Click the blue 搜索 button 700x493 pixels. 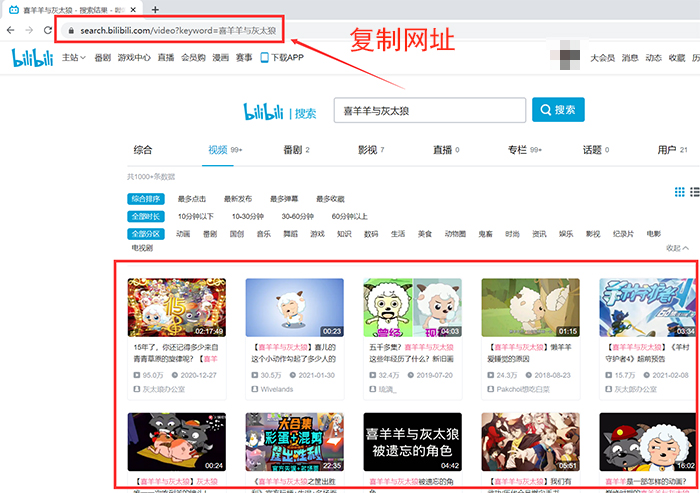pyautogui.click(x=558, y=110)
